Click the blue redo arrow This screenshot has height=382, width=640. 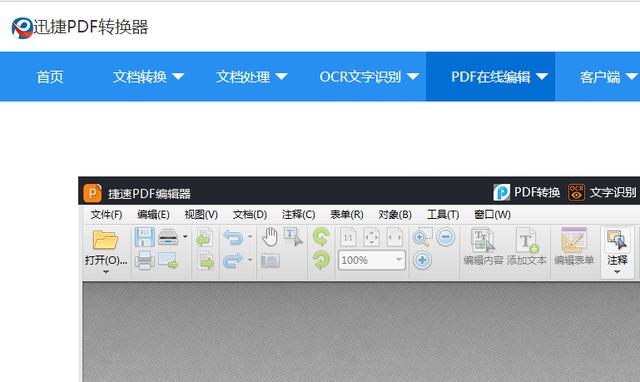[233, 260]
